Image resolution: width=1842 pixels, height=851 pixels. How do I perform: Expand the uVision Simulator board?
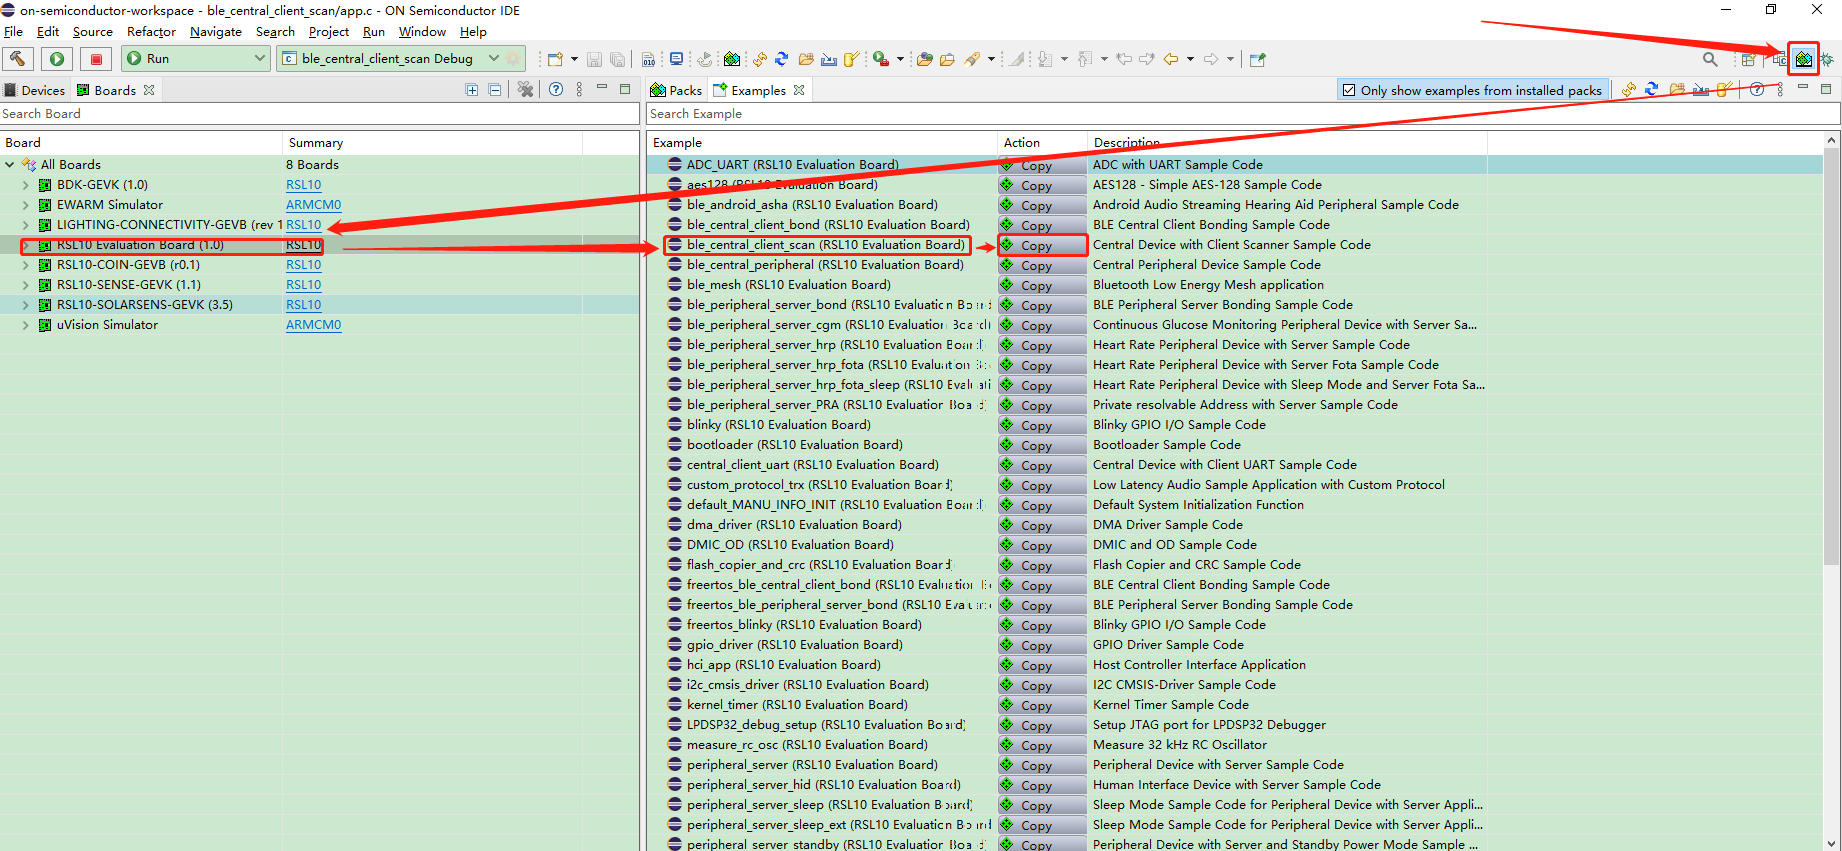click(x=26, y=325)
